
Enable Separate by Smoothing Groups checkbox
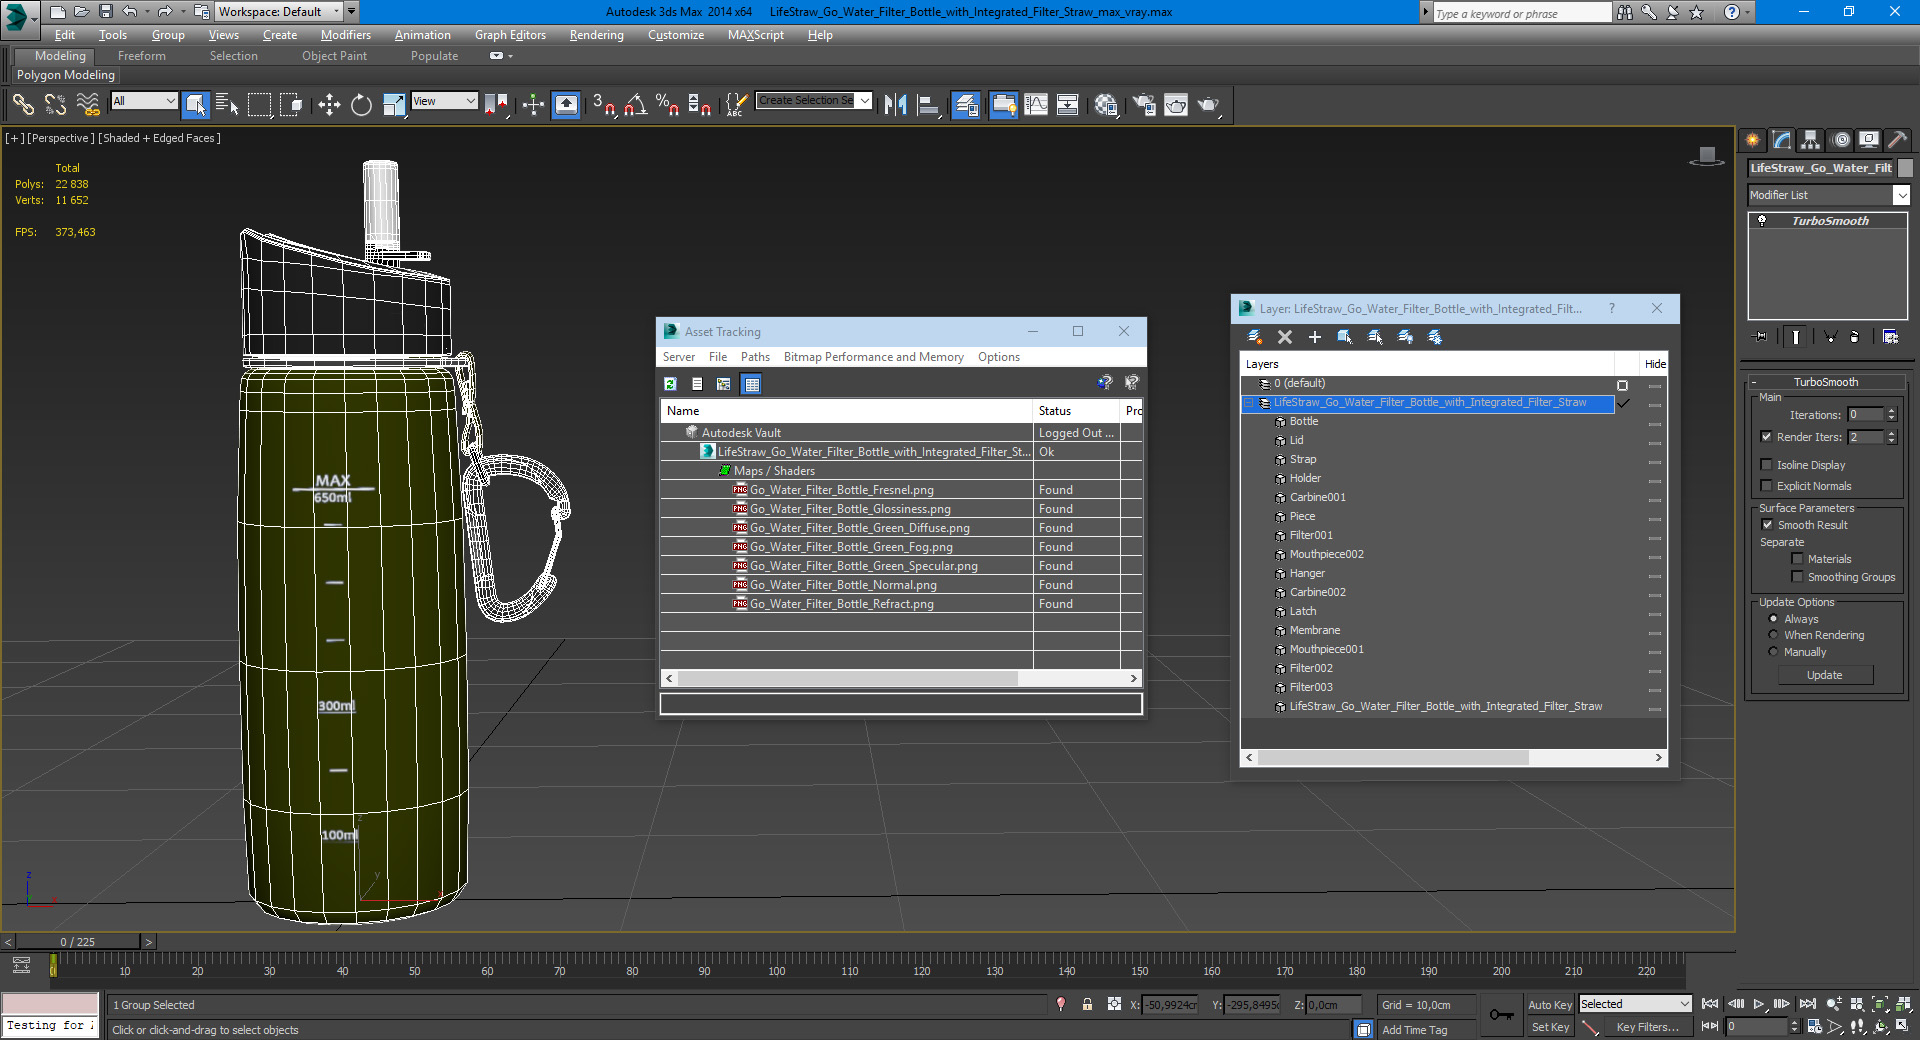tap(1797, 576)
